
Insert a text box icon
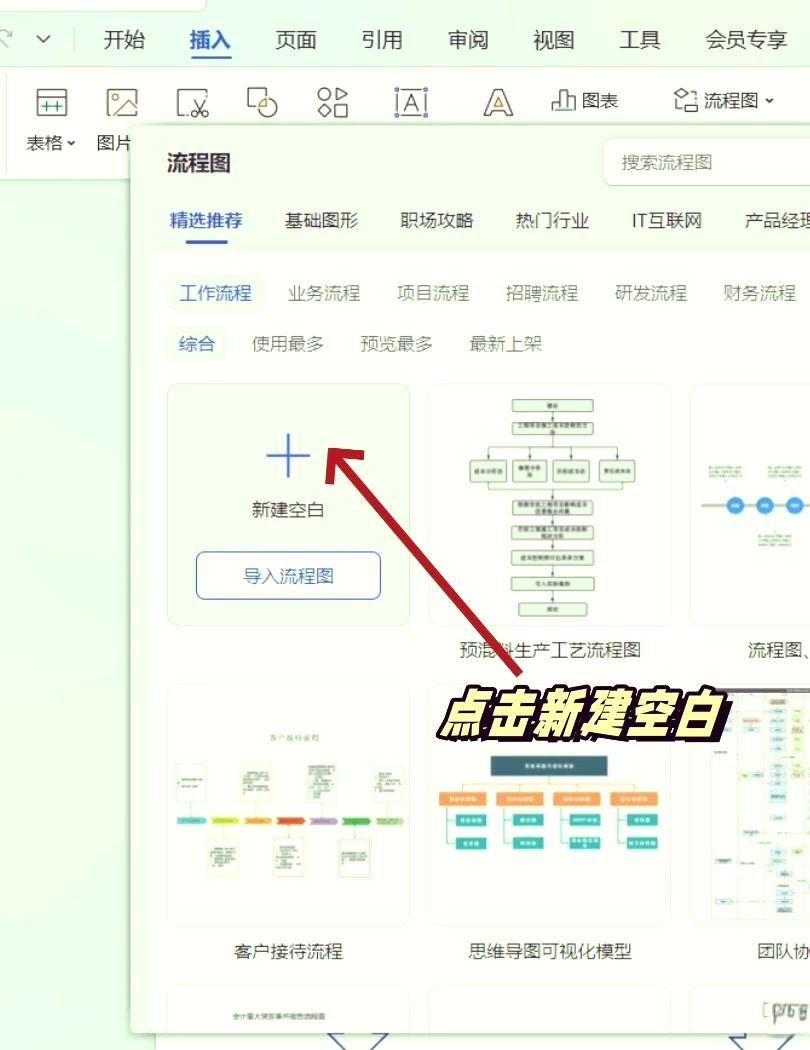[x=411, y=102]
